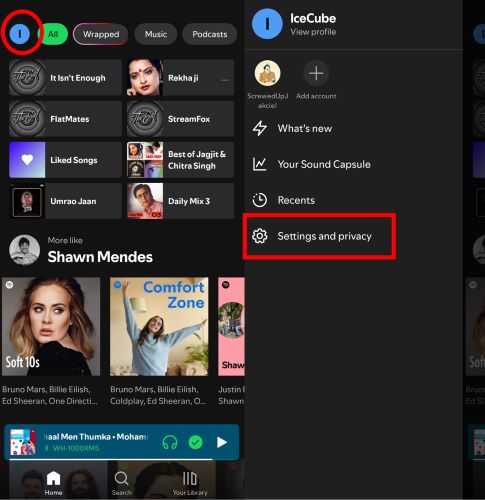This screenshot has width=485, height=500.
Task: Open the It Isn't Enough tile
Action: pos(65,78)
